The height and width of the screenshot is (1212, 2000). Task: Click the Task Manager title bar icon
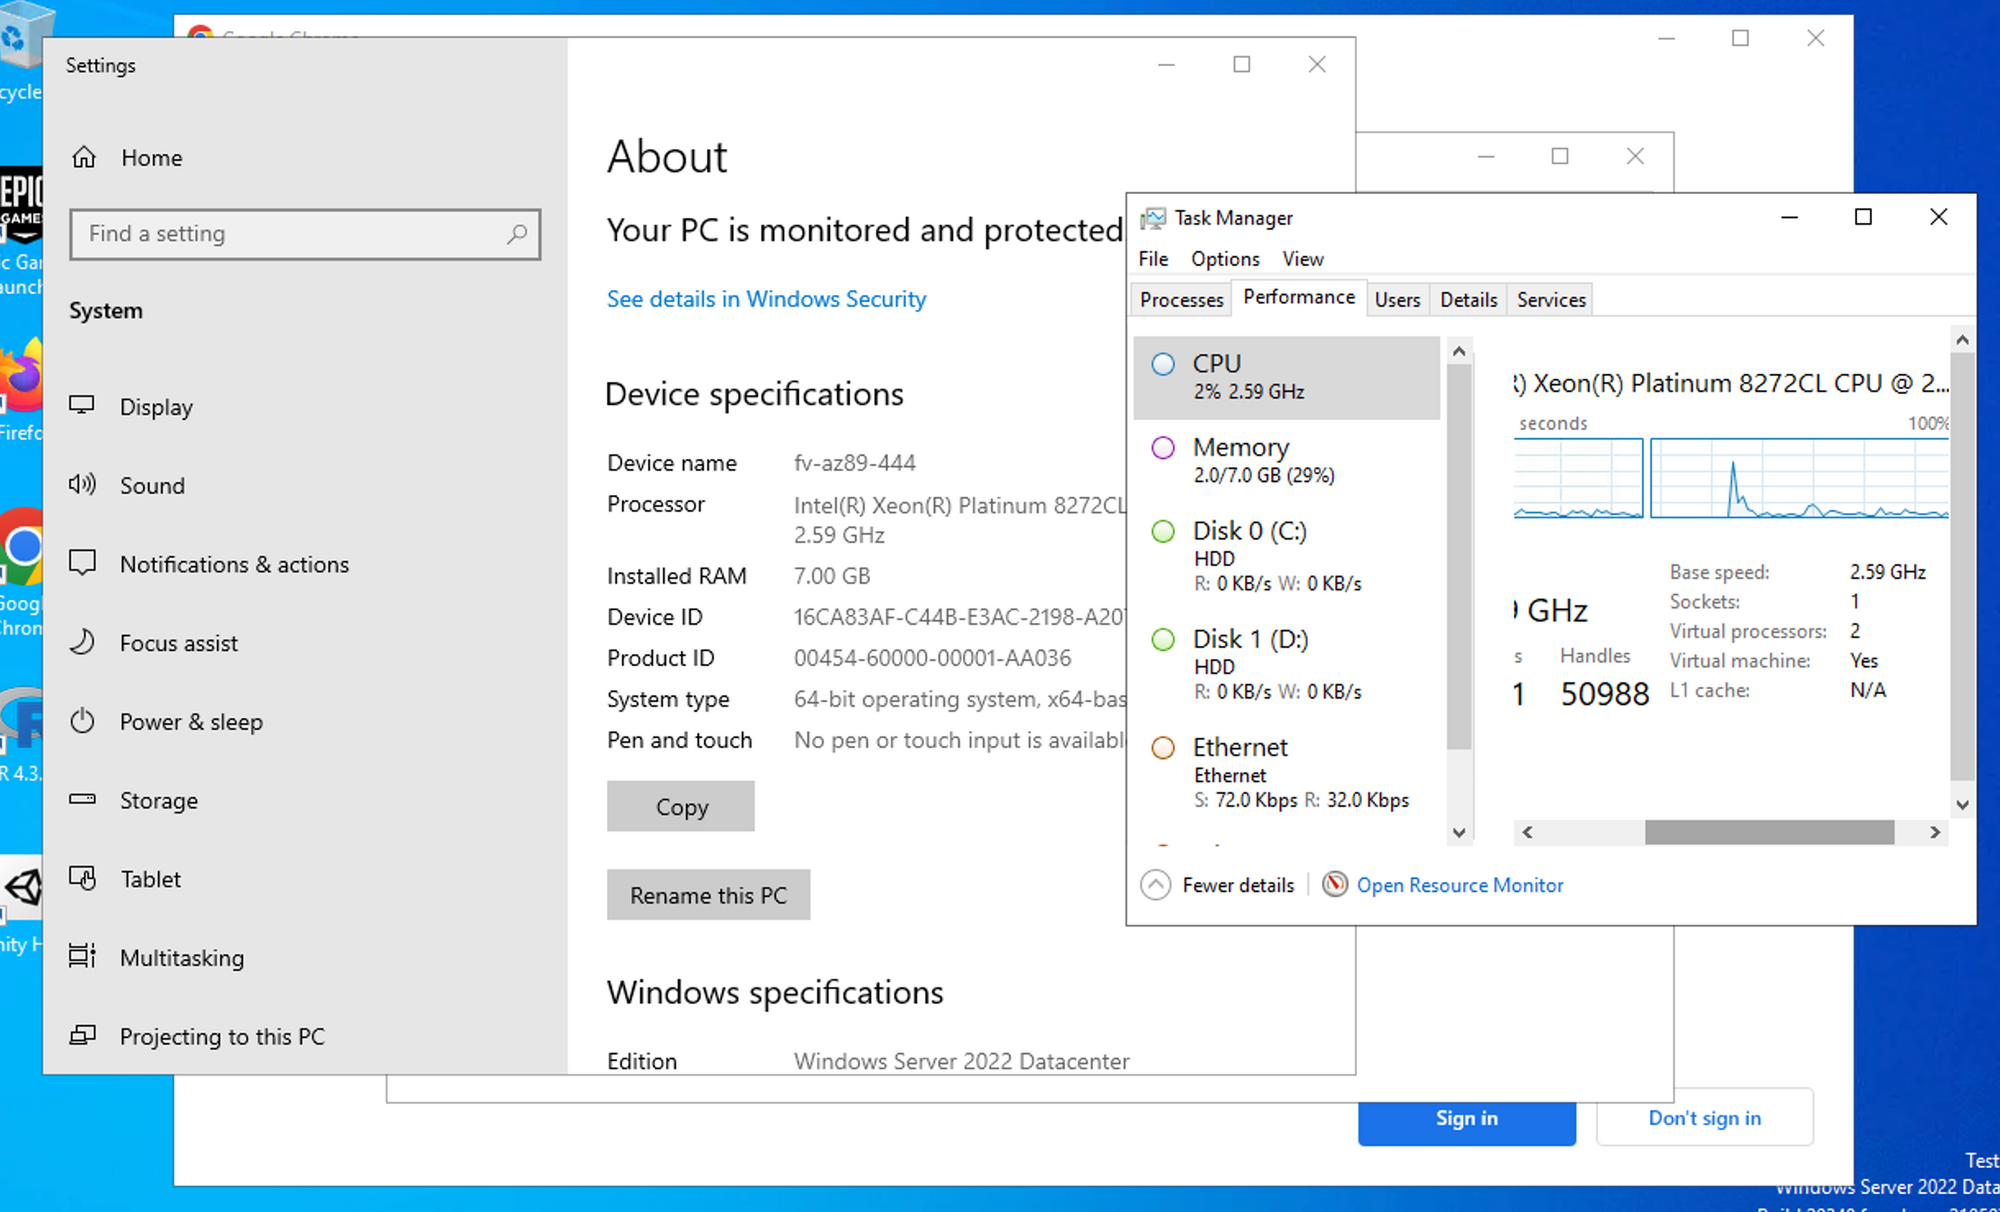click(x=1153, y=218)
